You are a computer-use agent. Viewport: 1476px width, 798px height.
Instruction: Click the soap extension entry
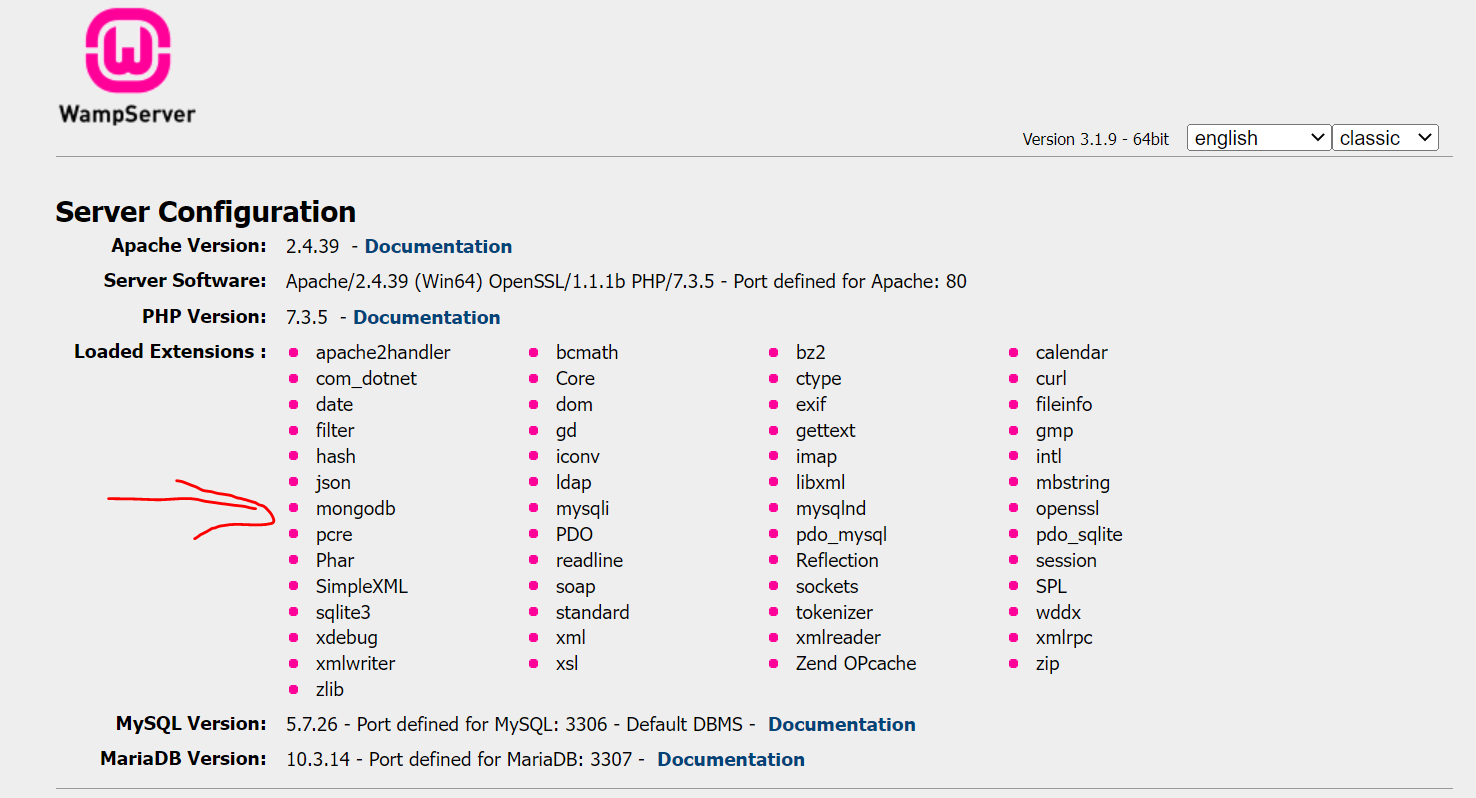pyautogui.click(x=575, y=586)
